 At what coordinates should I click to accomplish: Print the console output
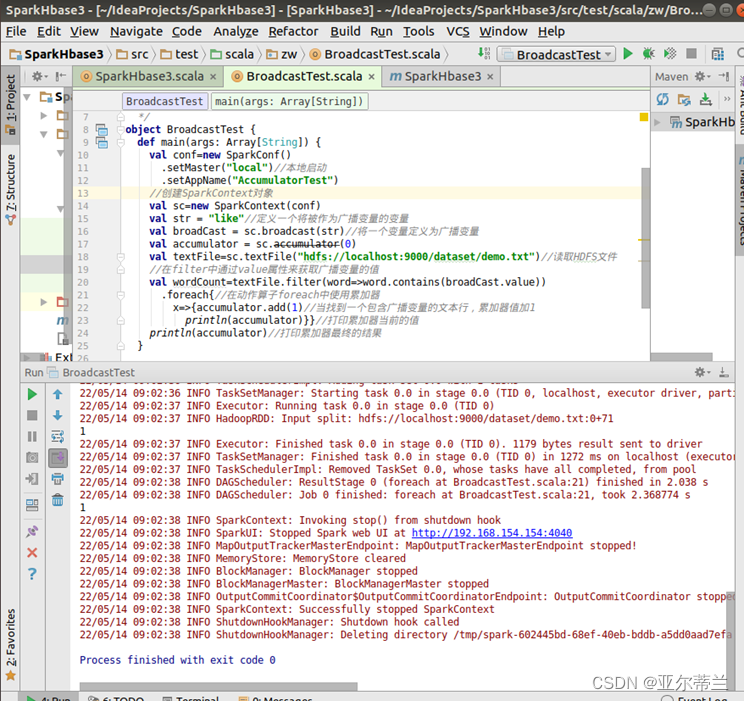(x=58, y=479)
